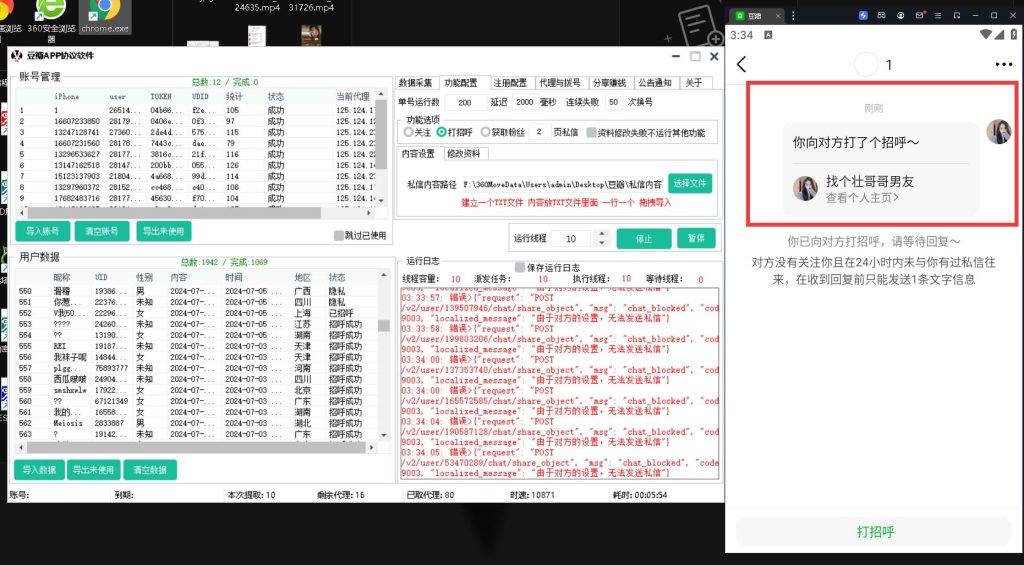Click the sender avatar beside the greeting message

point(998,132)
